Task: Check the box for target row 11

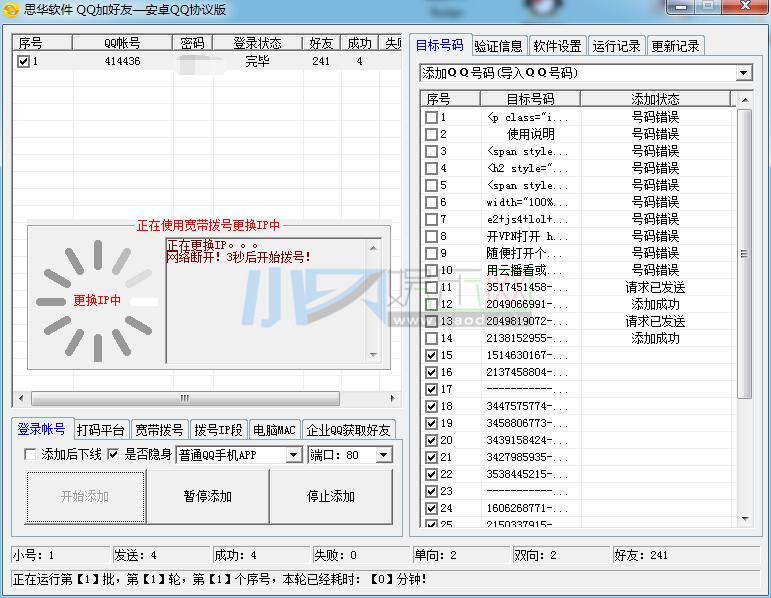Action: [431, 287]
